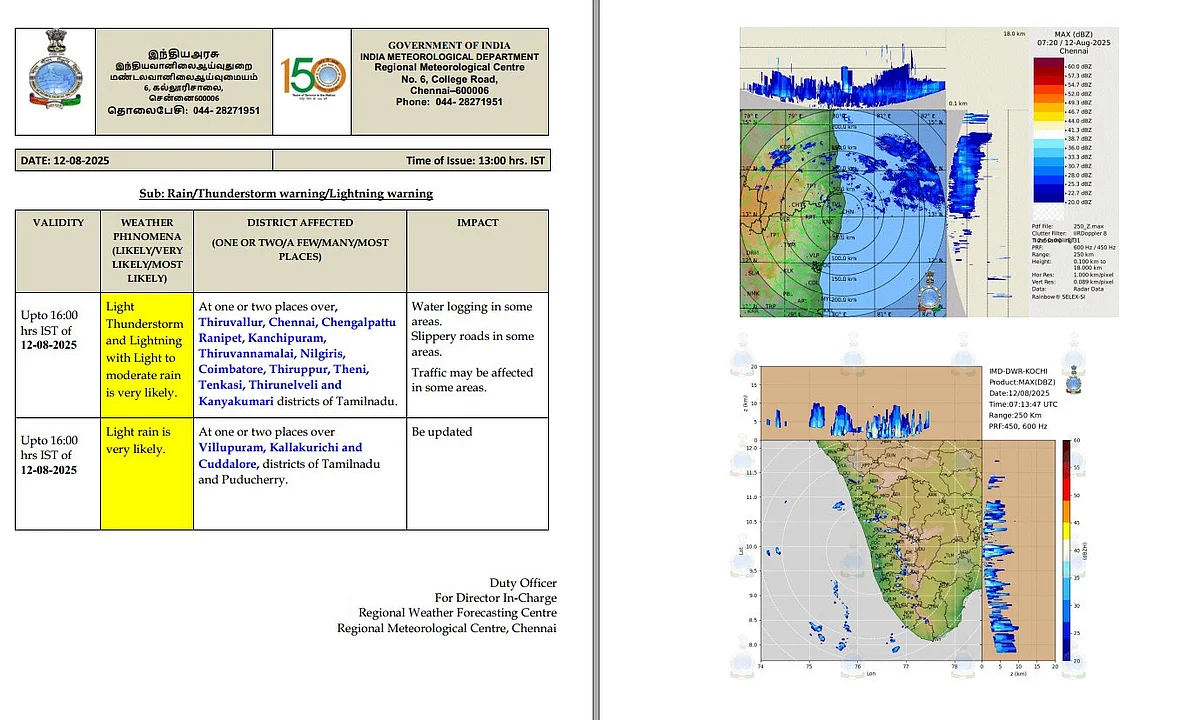Click 'Traffic may be affected' impact text
Screen dimensions: 1200x720
pos(472,372)
